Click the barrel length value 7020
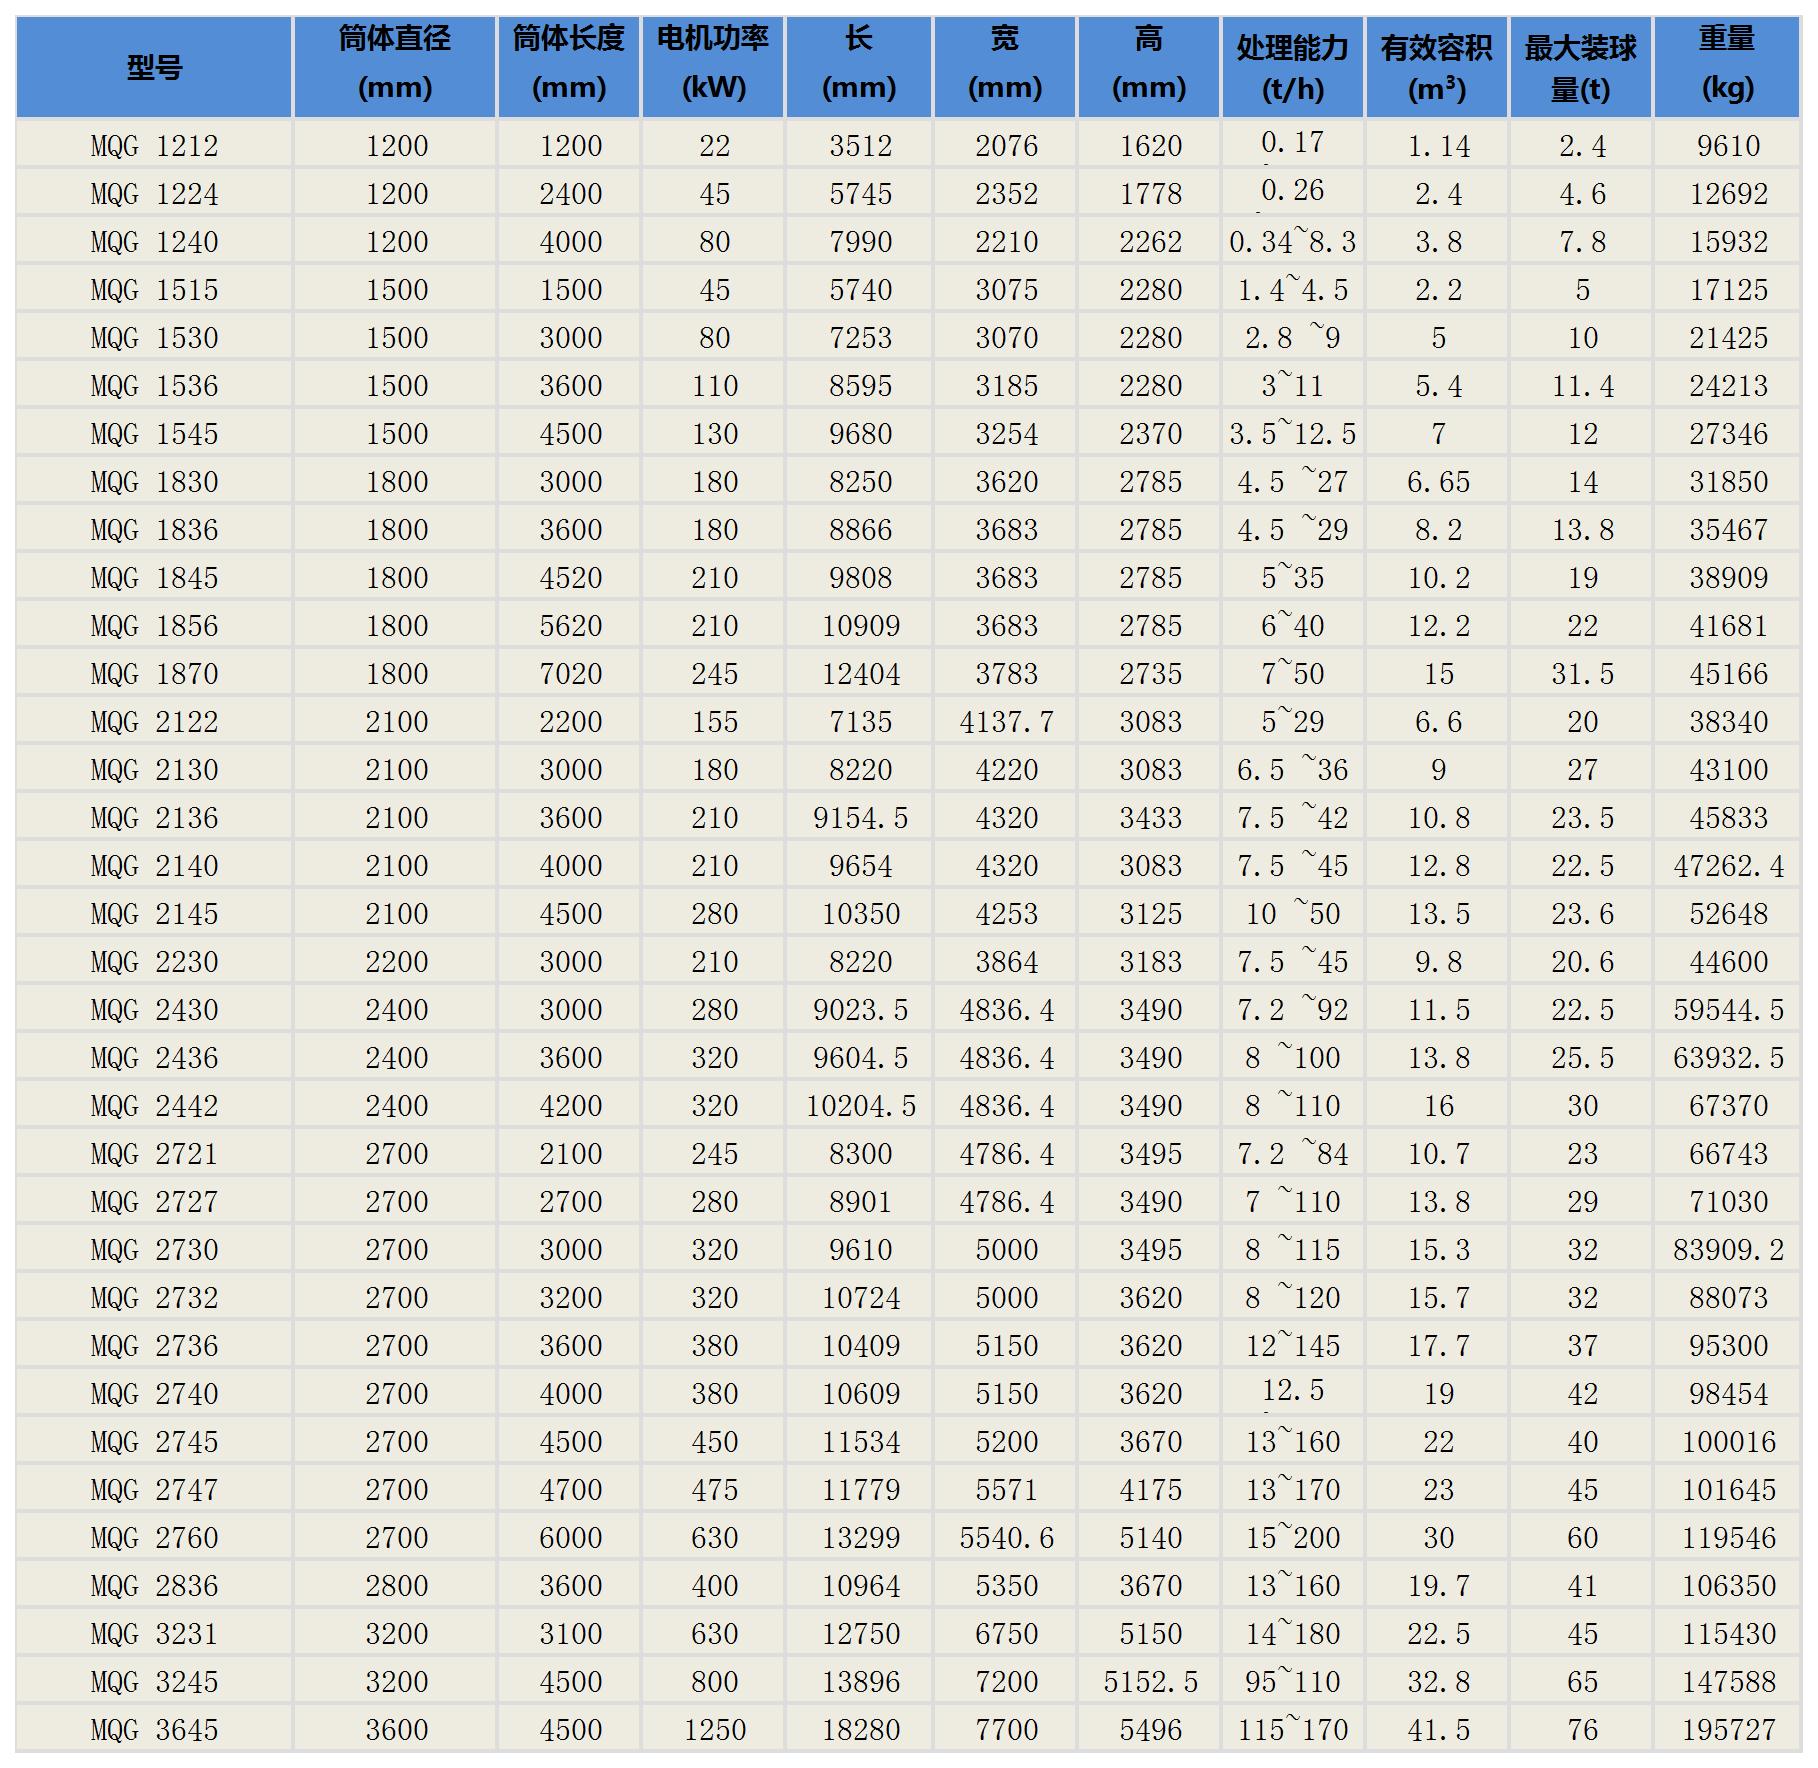The image size is (1818, 1768). pyautogui.click(x=570, y=674)
